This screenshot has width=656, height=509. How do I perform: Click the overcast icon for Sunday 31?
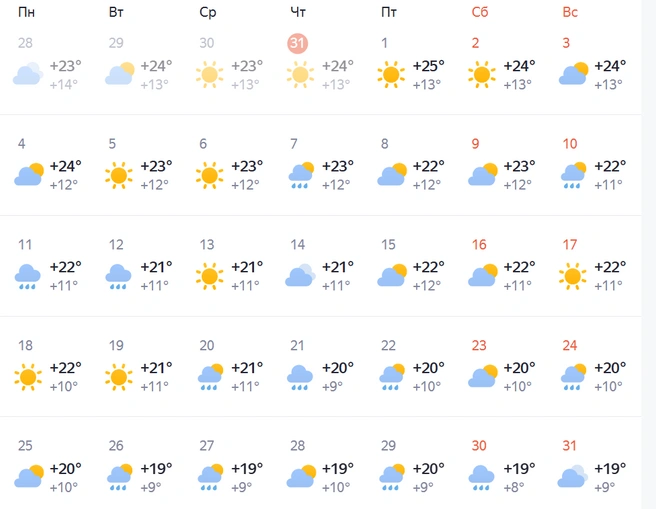[x=573, y=476]
